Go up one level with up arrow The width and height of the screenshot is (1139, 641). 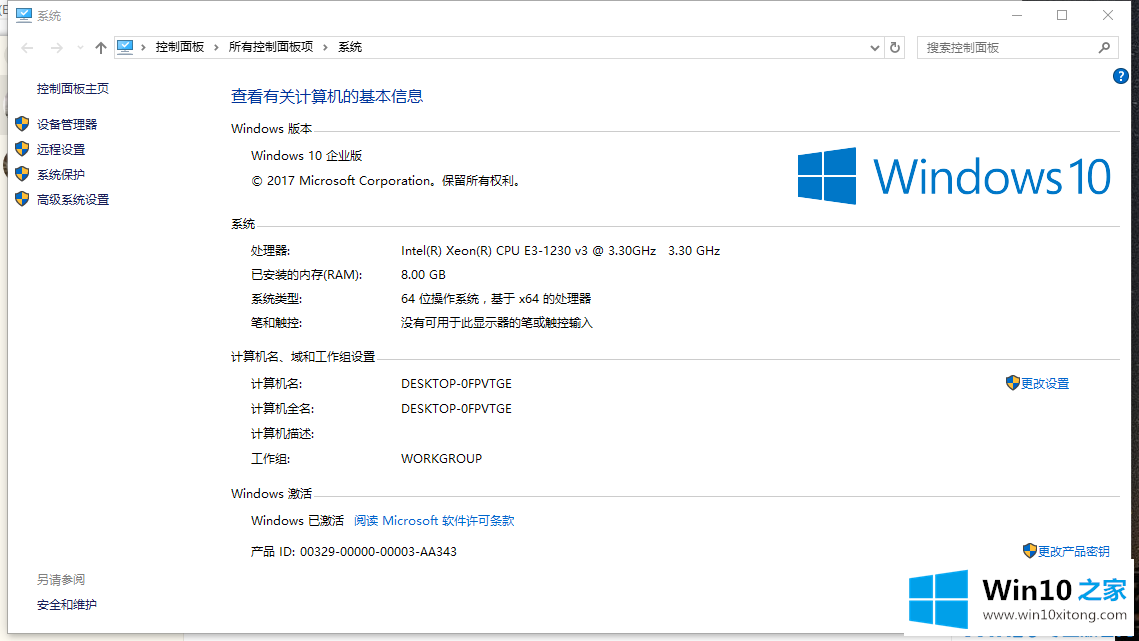[x=100, y=48]
